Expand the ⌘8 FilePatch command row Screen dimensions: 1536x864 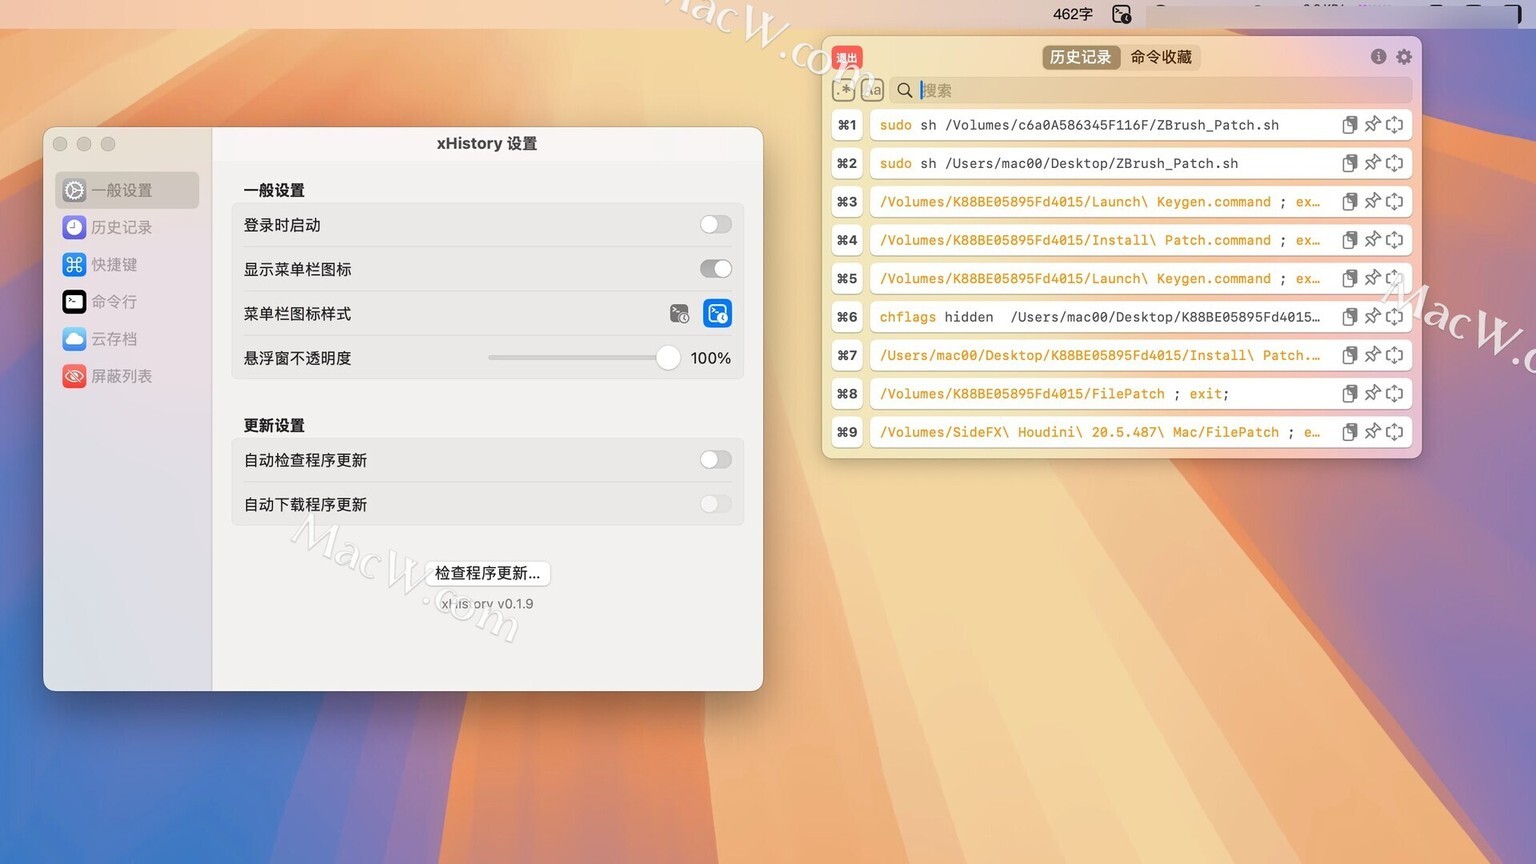[x=1394, y=394]
